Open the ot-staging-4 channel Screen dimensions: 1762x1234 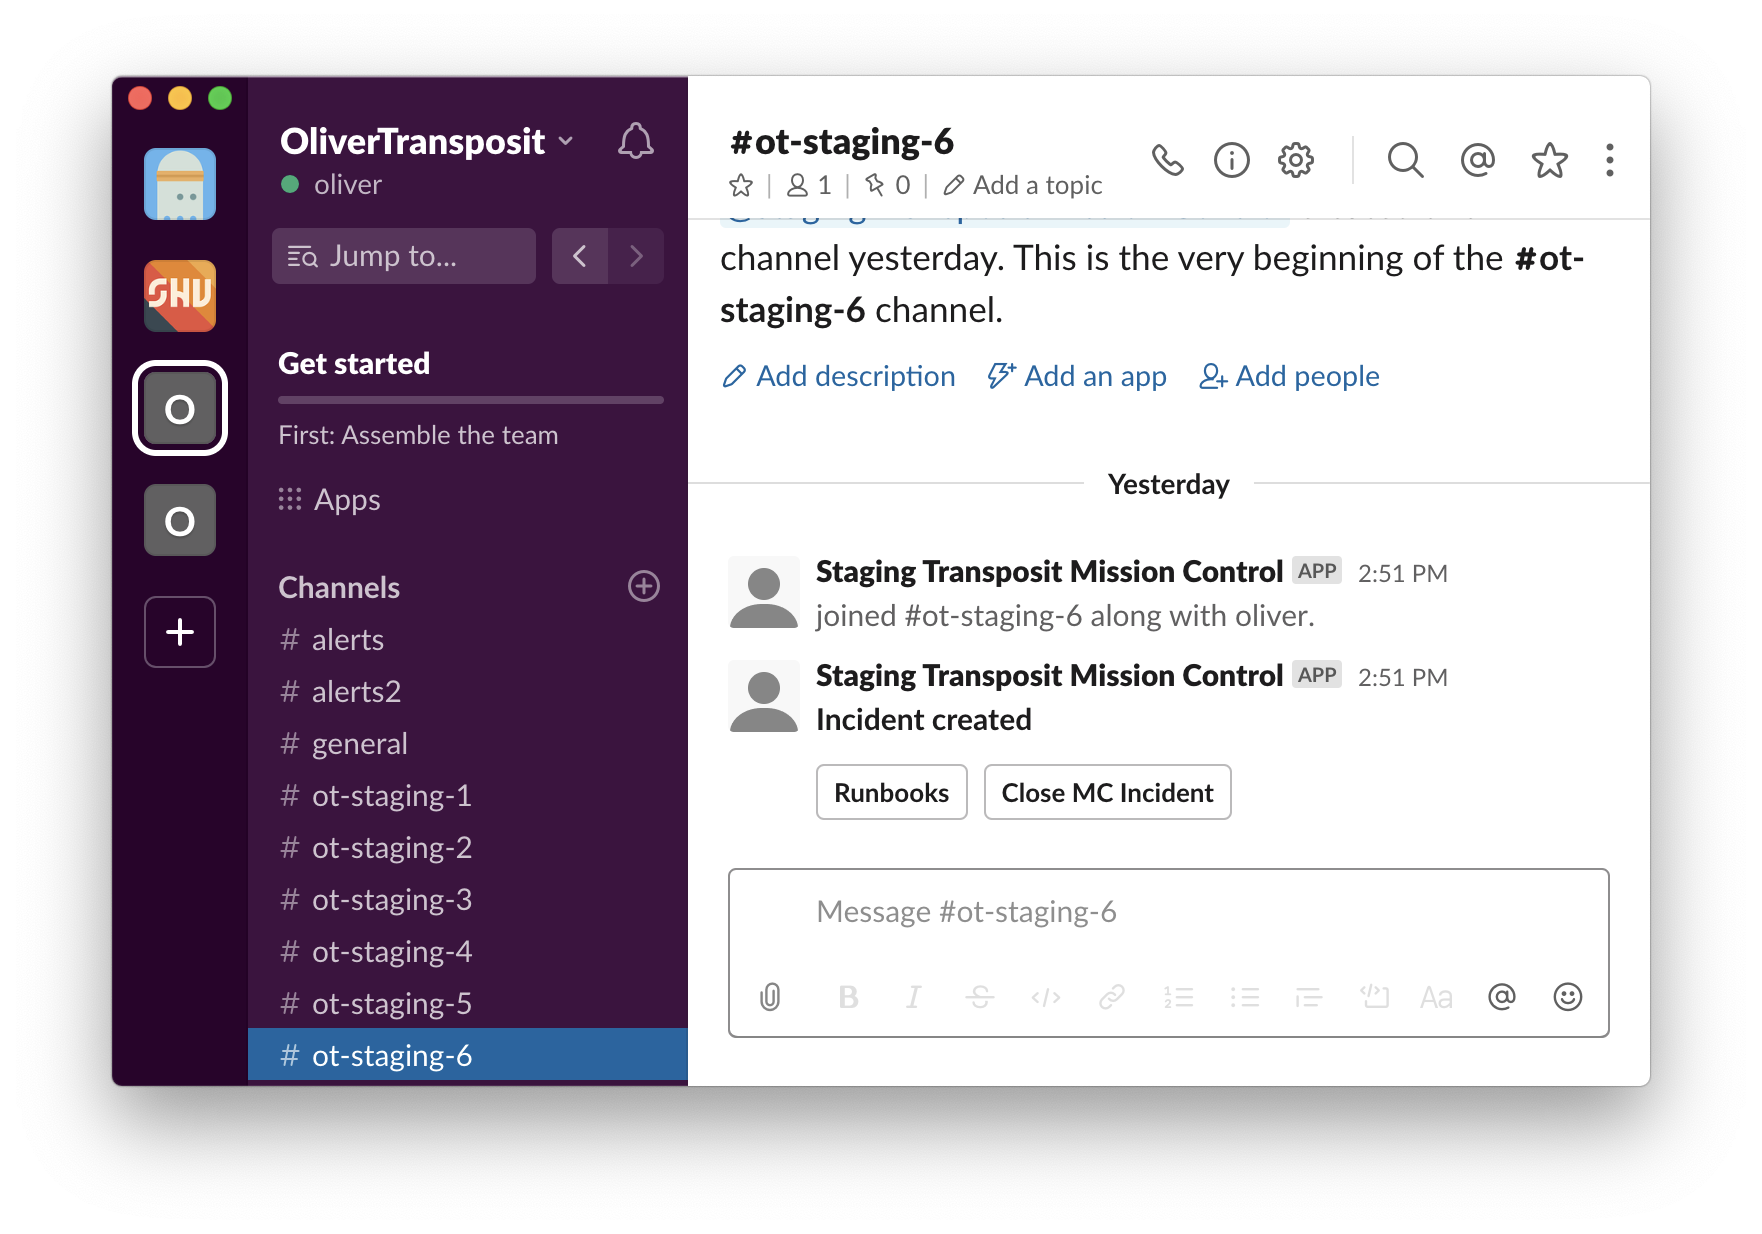(x=468, y=952)
